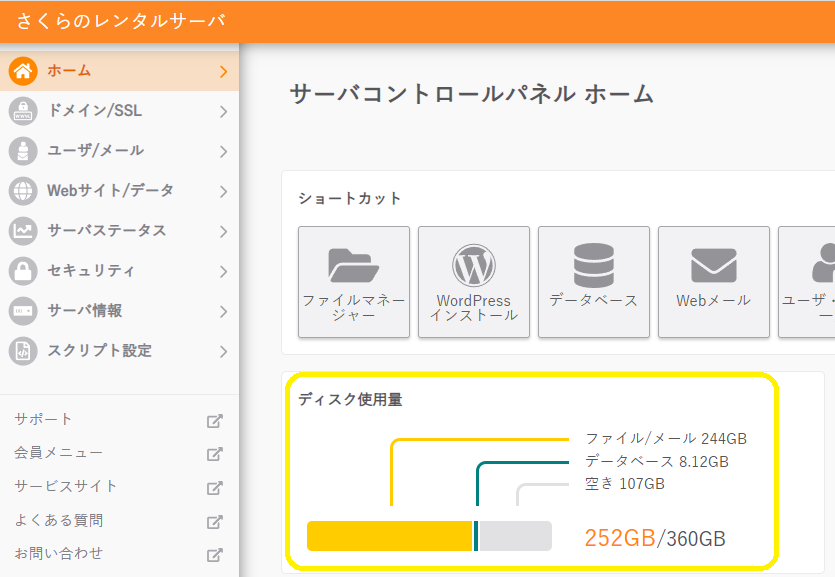Expand the スクリプト設定 chevron arrow
Screen dimensions: 835x577
point(224,351)
